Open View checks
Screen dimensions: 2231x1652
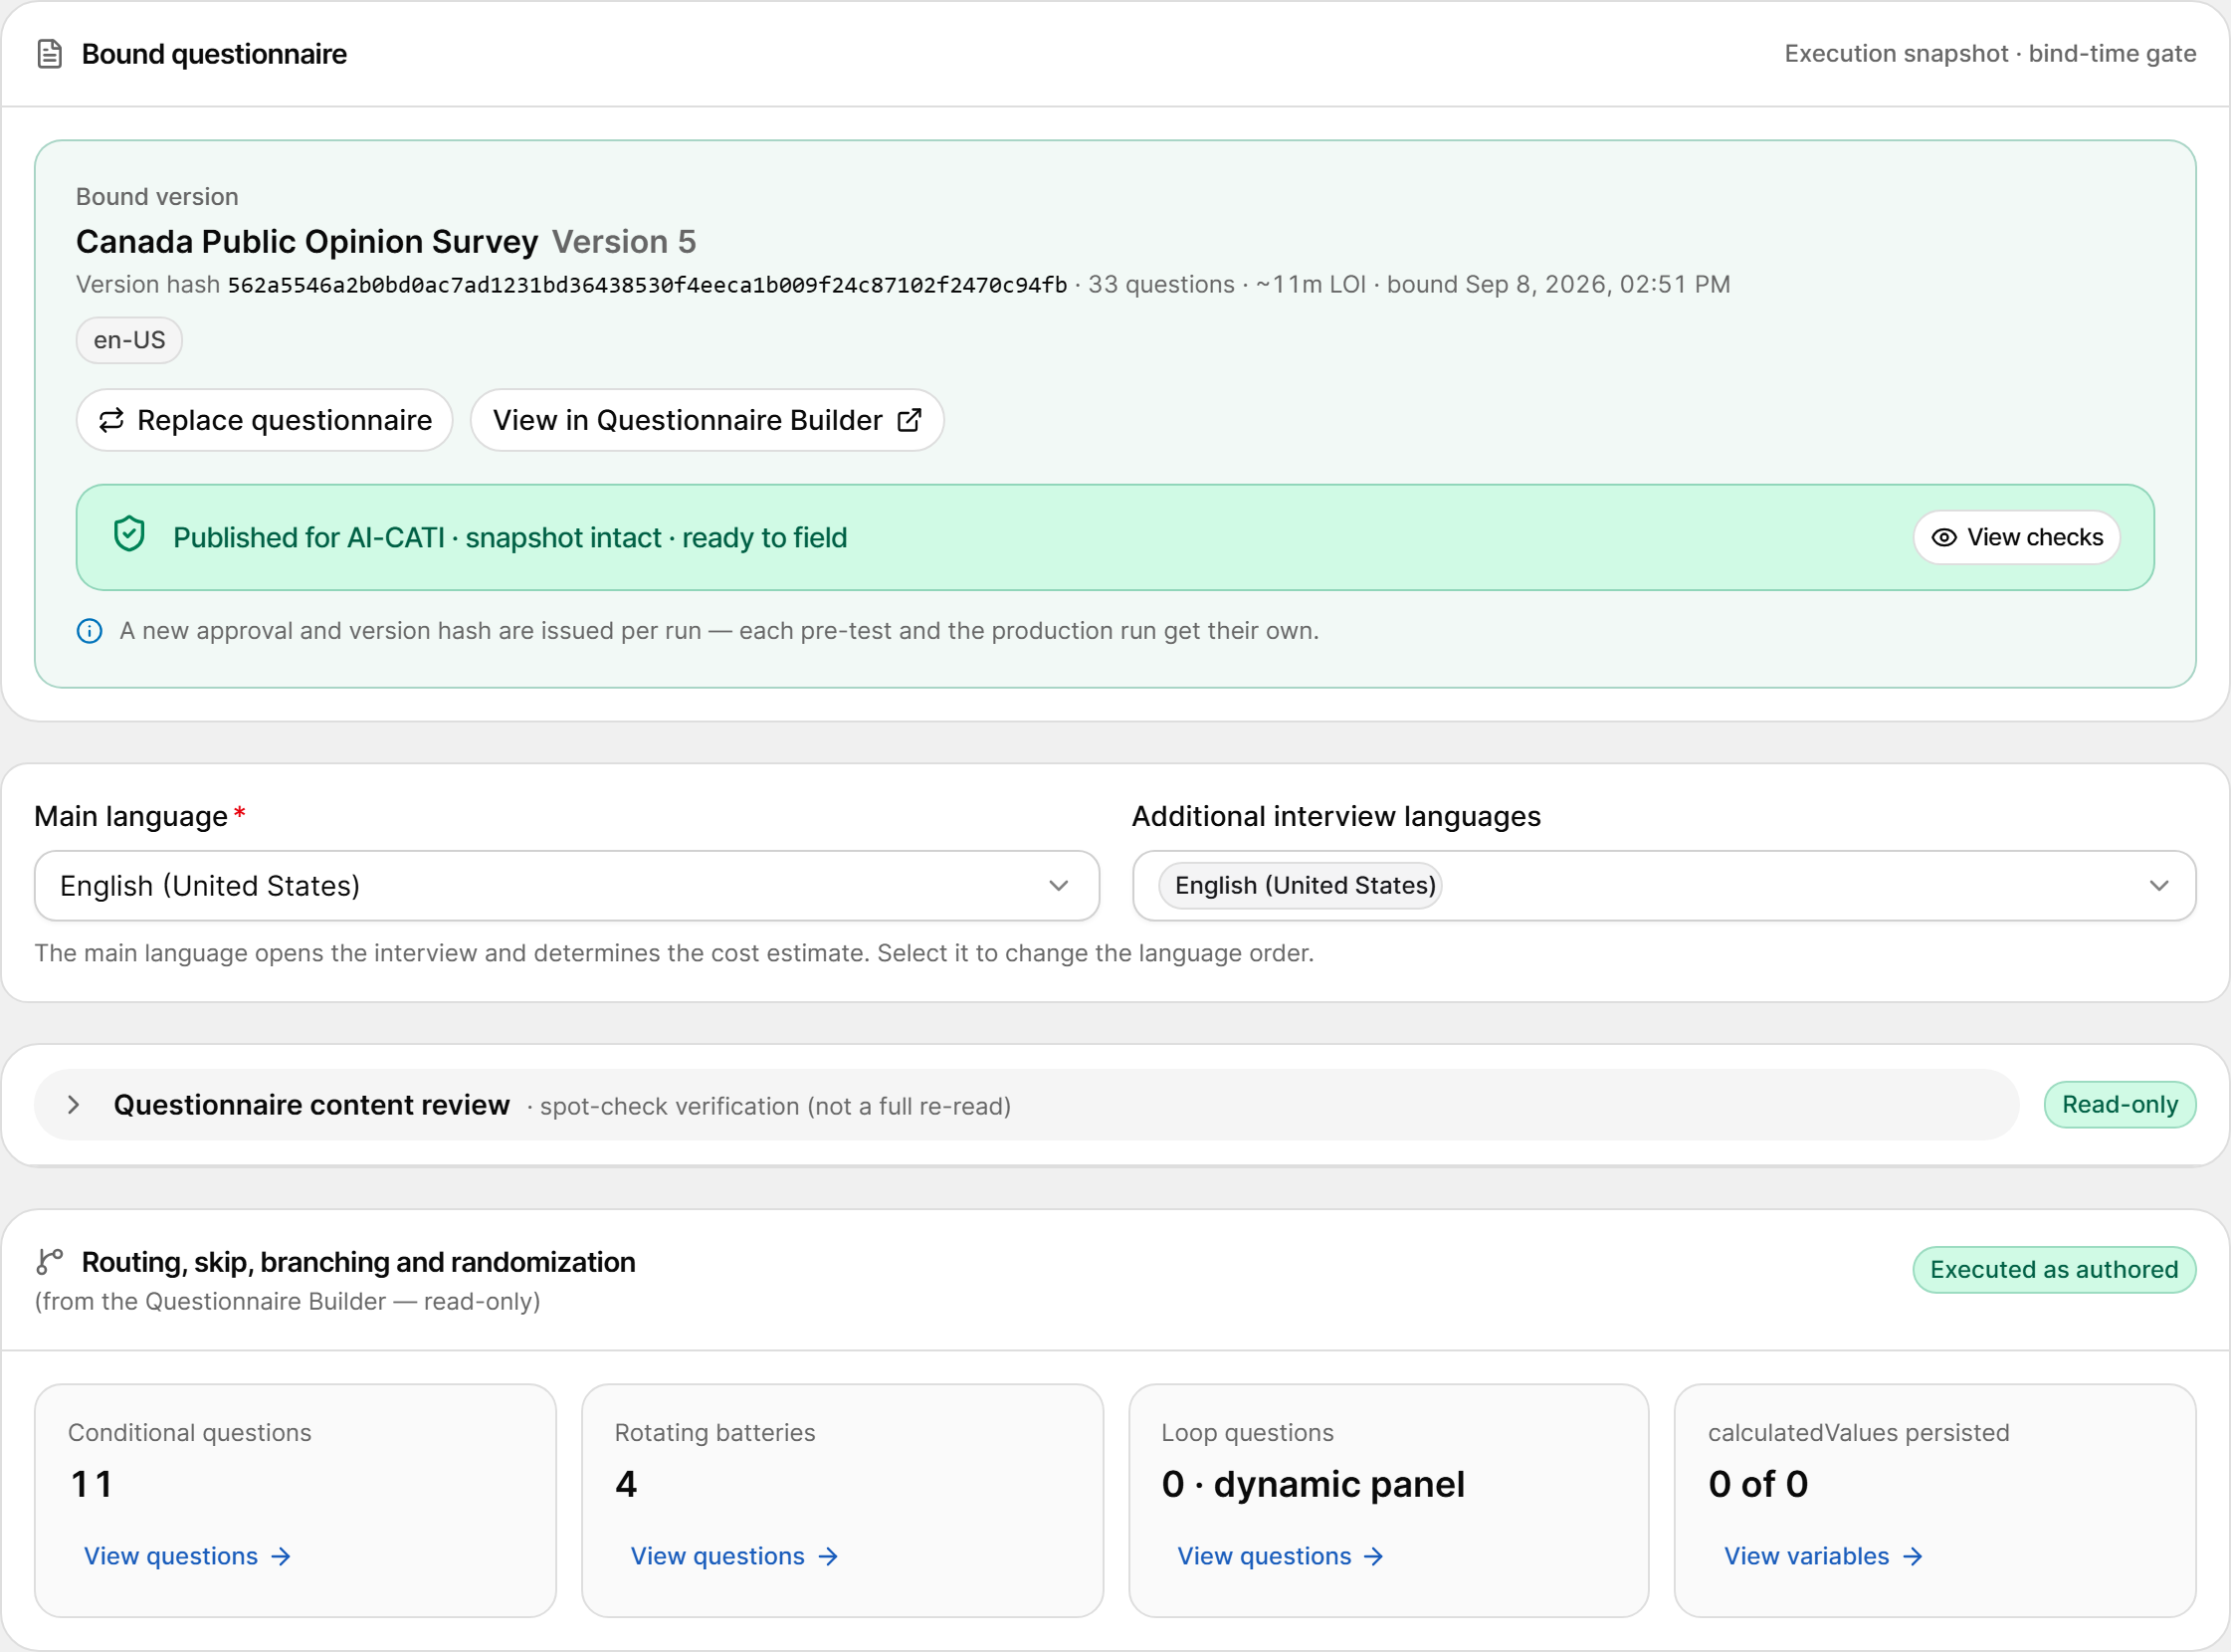click(x=2017, y=538)
